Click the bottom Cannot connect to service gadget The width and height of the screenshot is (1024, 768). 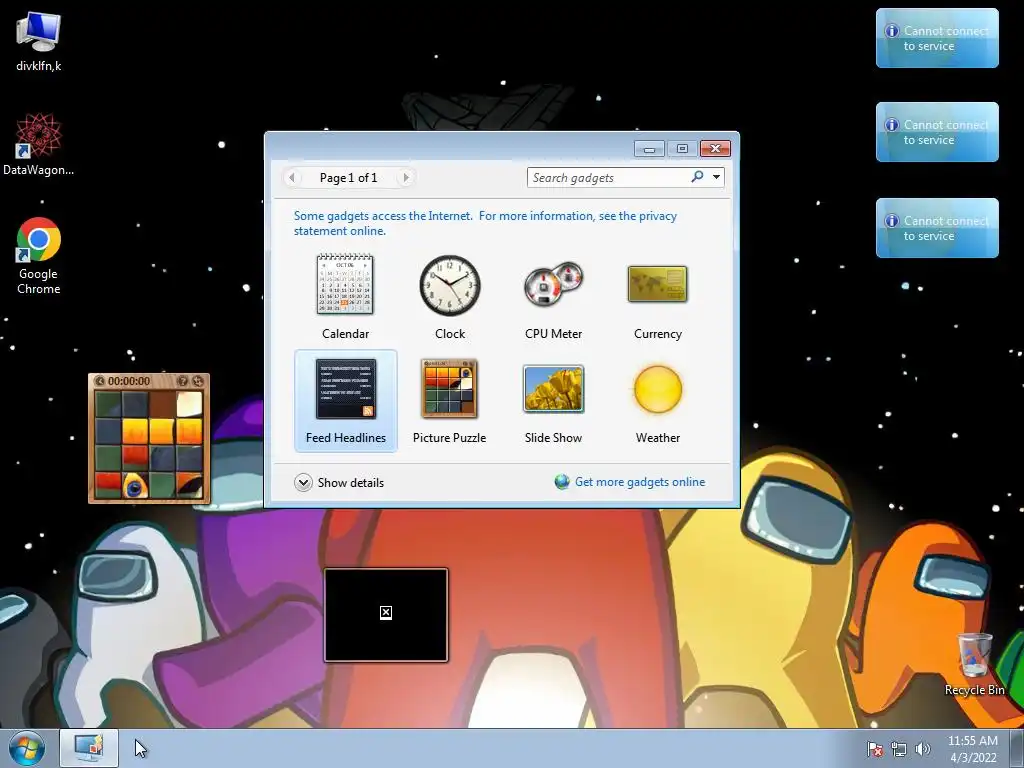click(937, 228)
